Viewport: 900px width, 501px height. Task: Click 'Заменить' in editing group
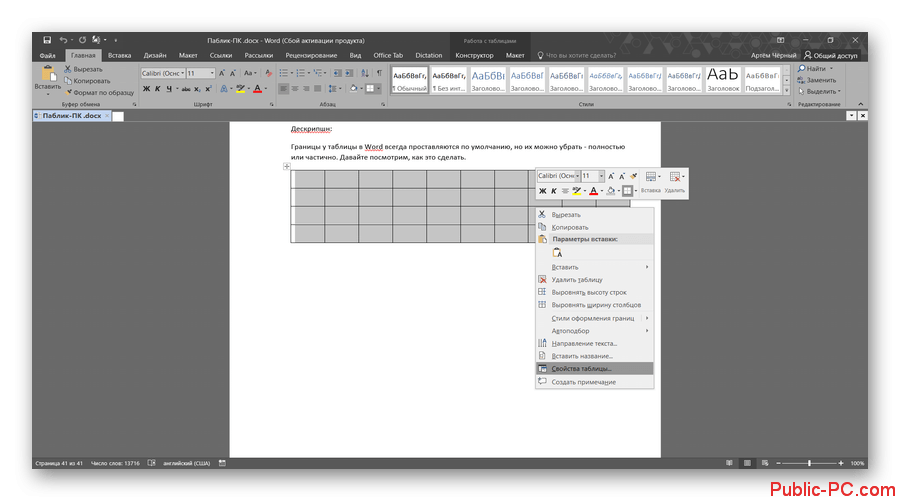coord(820,80)
